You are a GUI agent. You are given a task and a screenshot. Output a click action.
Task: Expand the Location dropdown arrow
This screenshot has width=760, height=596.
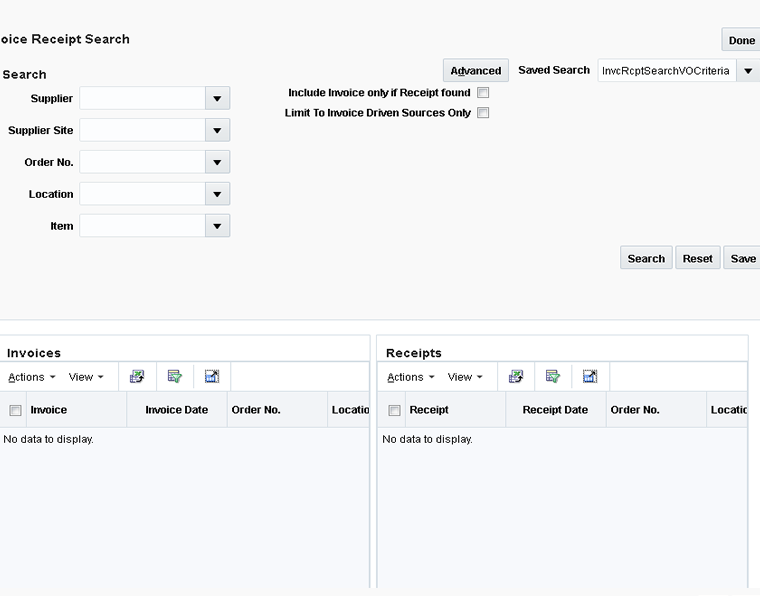[217, 194]
